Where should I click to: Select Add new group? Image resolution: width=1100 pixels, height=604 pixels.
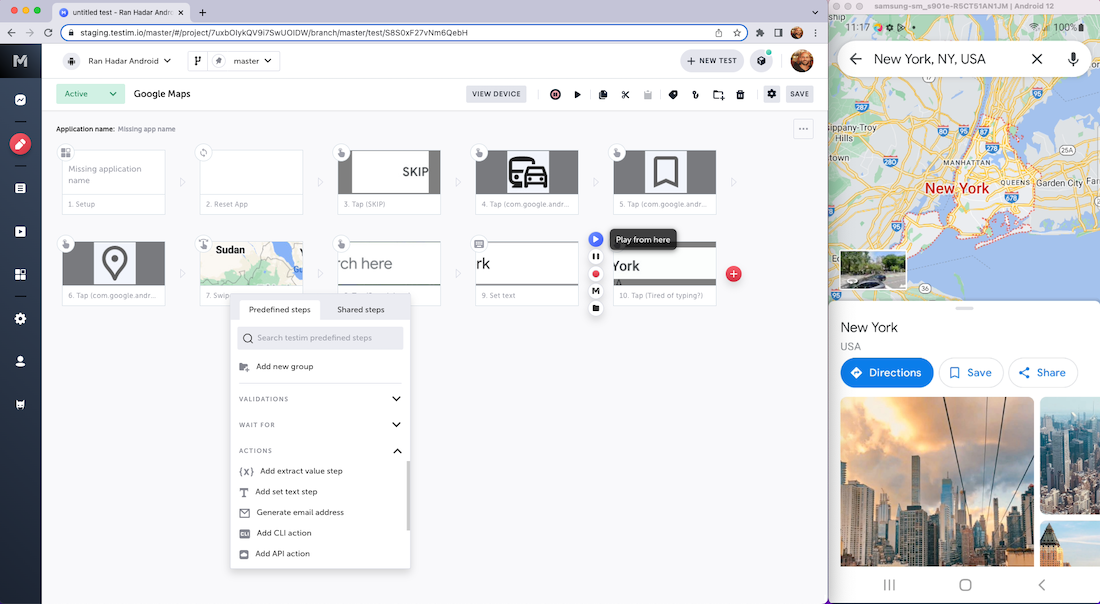pos(284,367)
